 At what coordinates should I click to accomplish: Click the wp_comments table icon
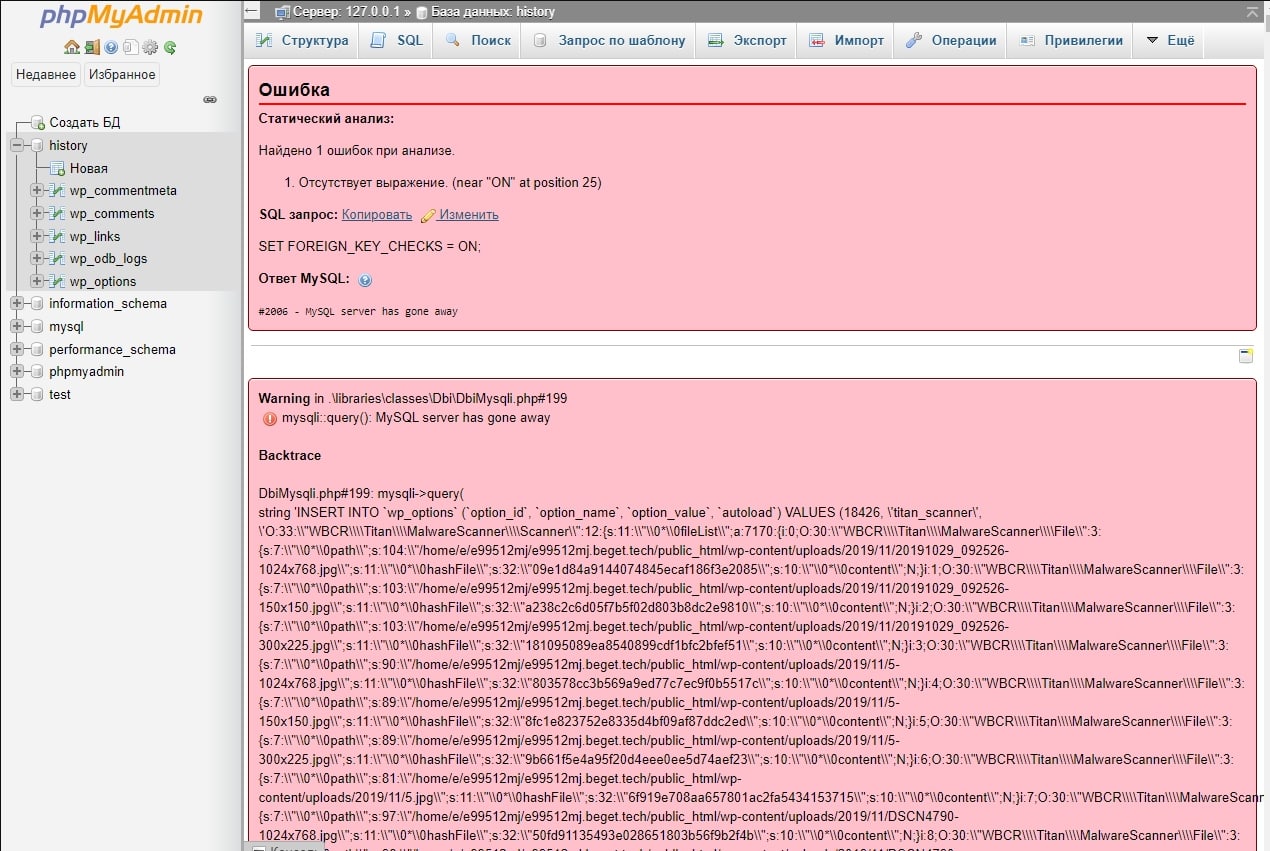pyautogui.click(x=58, y=213)
